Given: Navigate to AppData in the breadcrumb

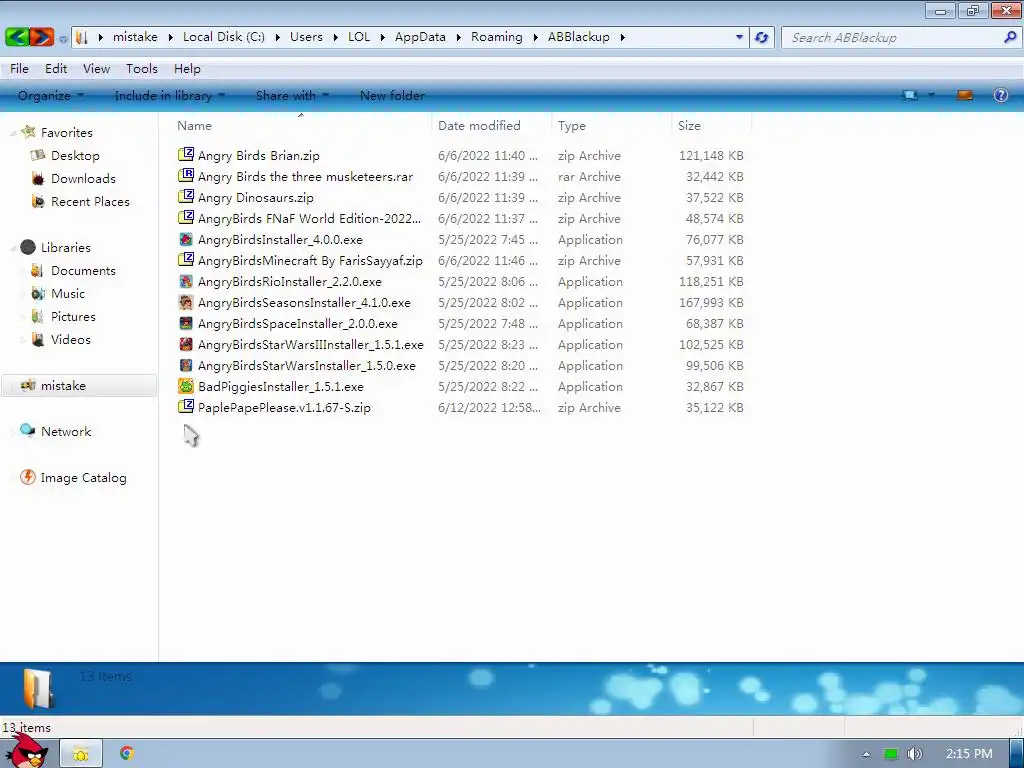Looking at the screenshot, I should click(420, 37).
